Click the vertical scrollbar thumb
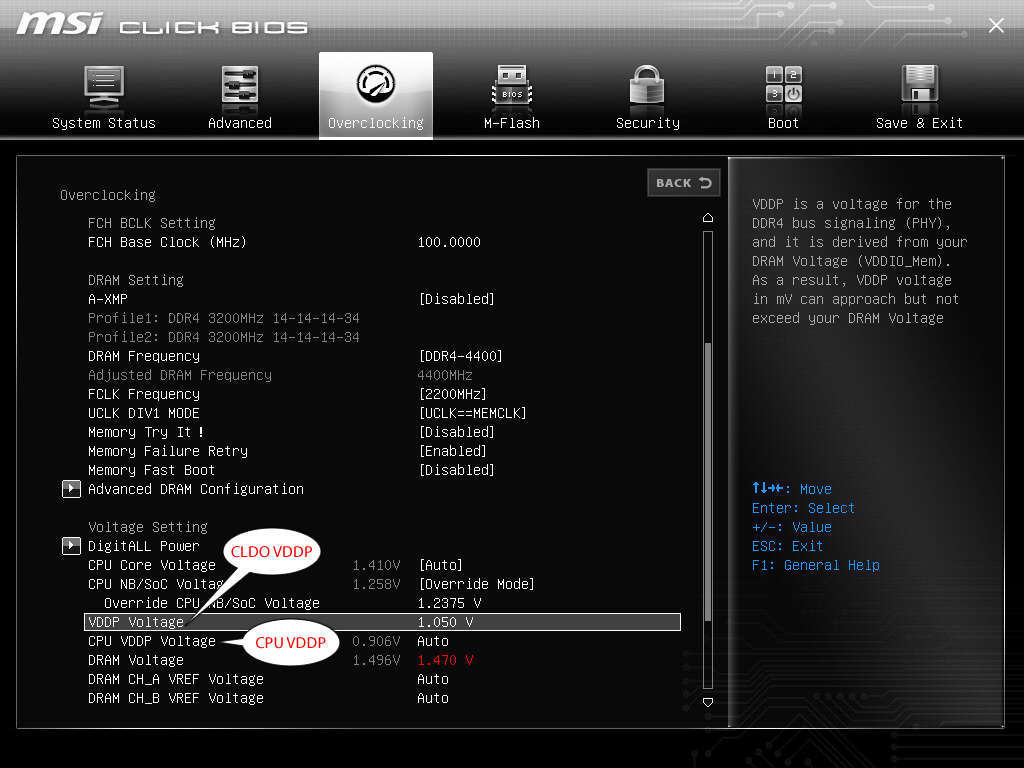1024x768 pixels. (x=708, y=482)
